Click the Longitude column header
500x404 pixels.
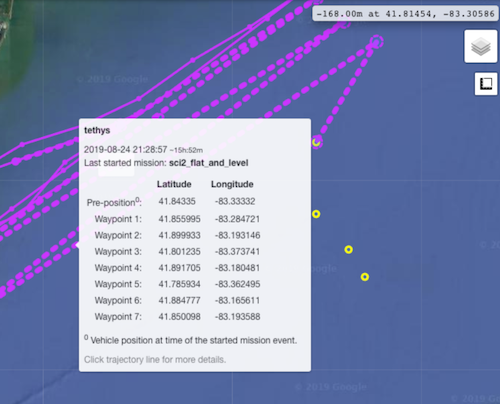pyautogui.click(x=232, y=184)
